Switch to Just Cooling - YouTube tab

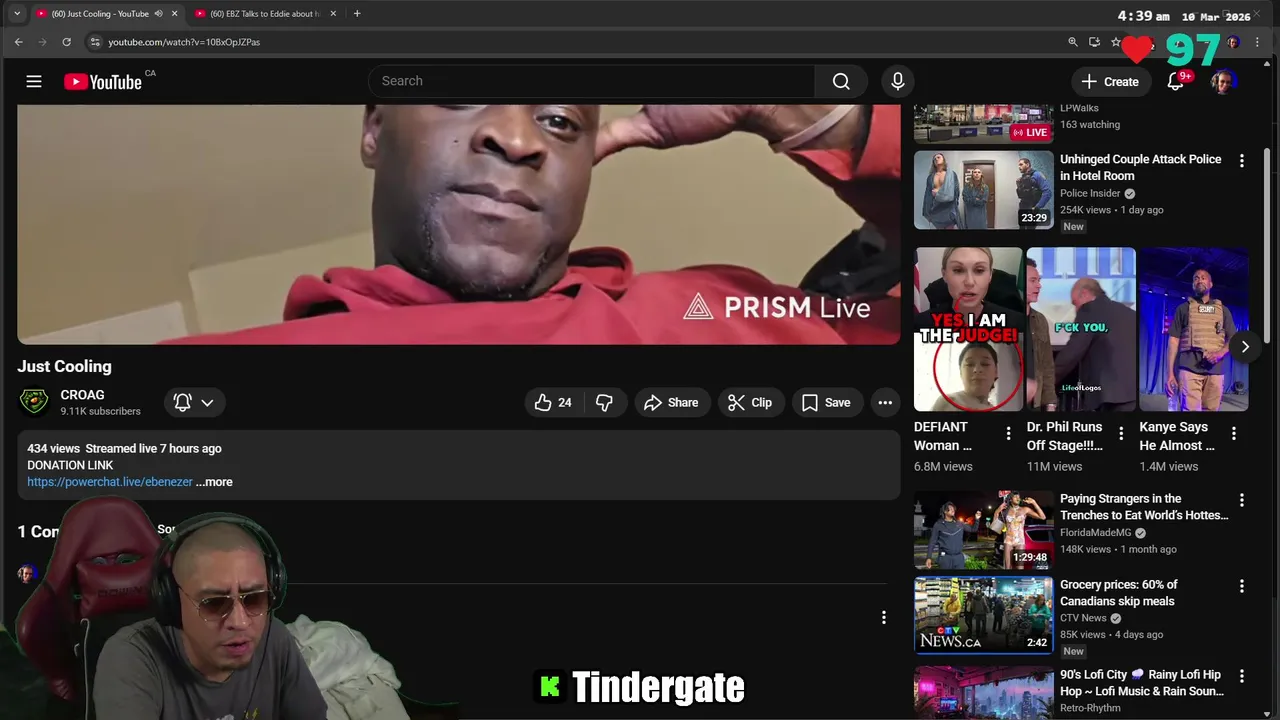click(100, 14)
